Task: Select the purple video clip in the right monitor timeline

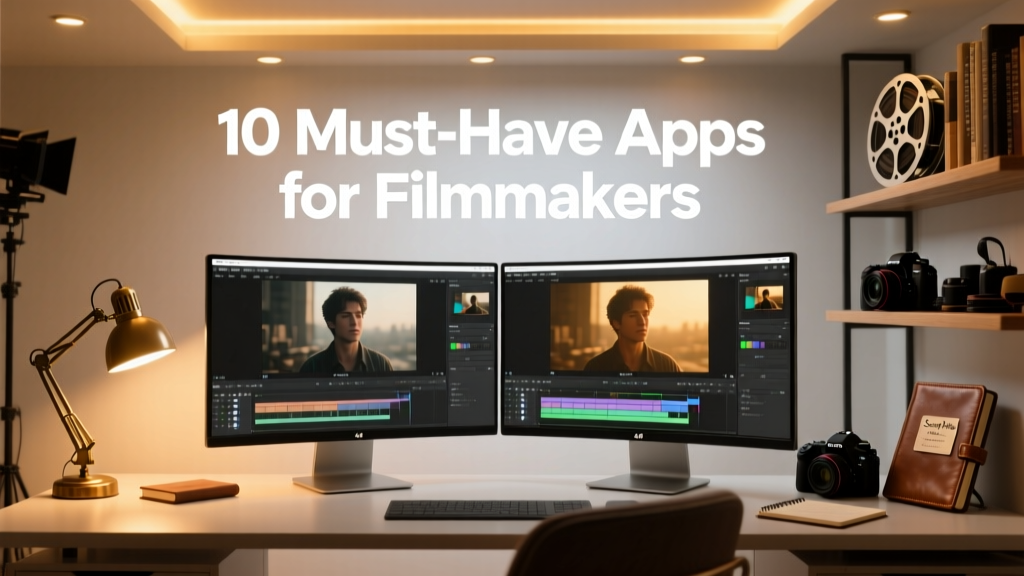Action: pyautogui.click(x=601, y=404)
